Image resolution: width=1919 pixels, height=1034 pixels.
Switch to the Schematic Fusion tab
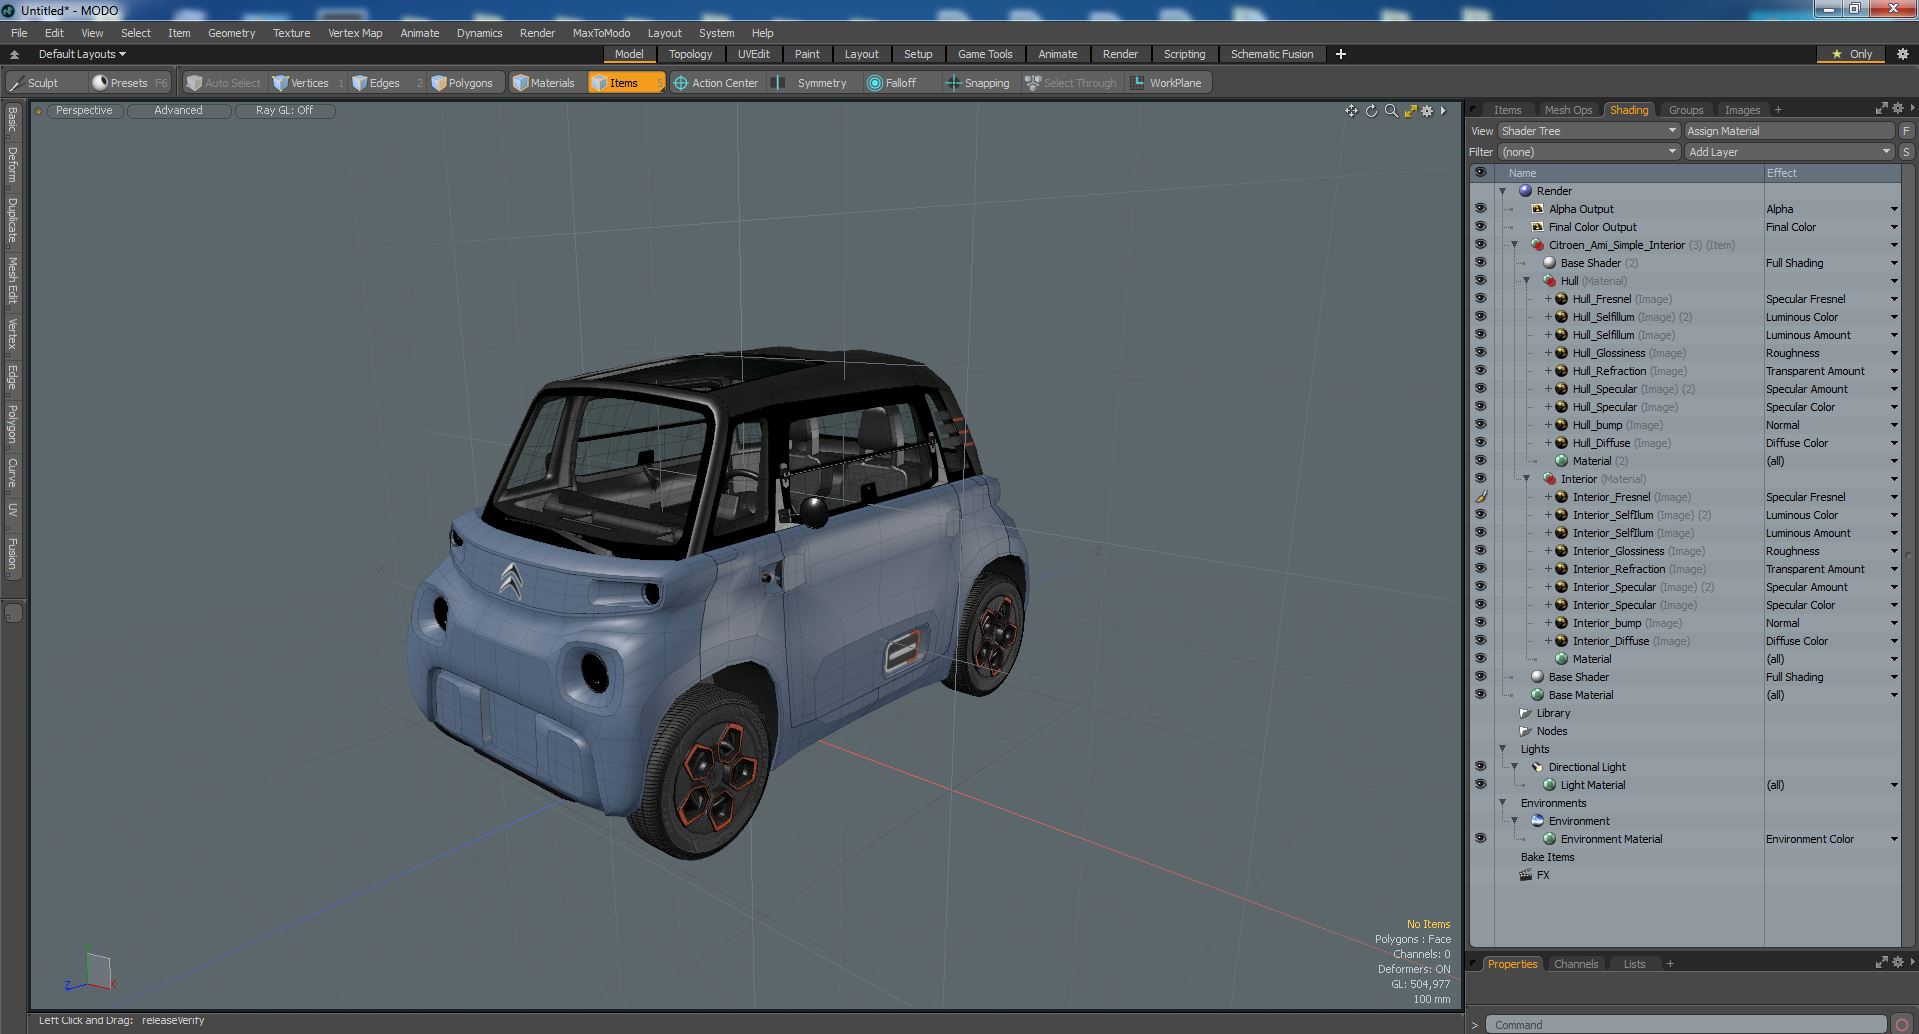tap(1272, 54)
